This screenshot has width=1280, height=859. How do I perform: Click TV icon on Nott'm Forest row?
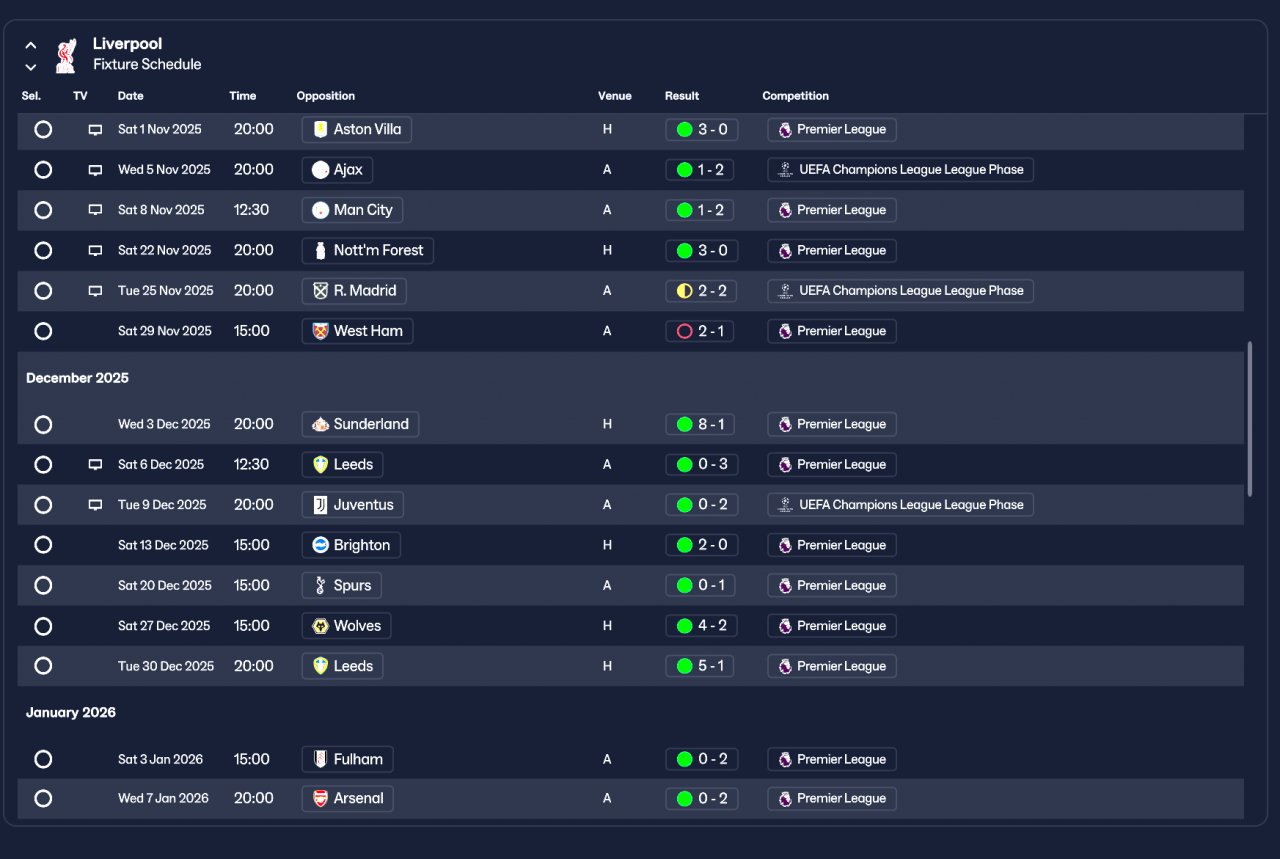tap(95, 251)
